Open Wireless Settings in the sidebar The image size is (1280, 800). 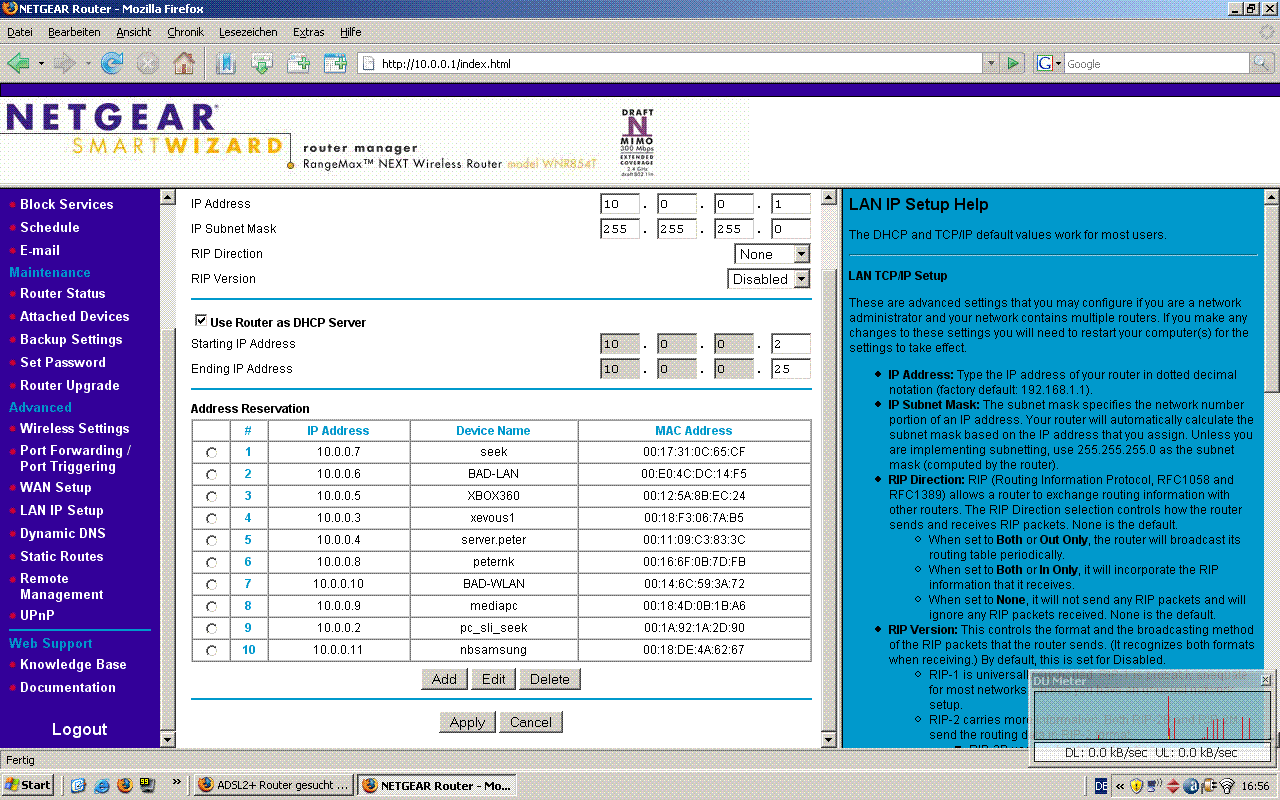pyautogui.click(x=75, y=428)
